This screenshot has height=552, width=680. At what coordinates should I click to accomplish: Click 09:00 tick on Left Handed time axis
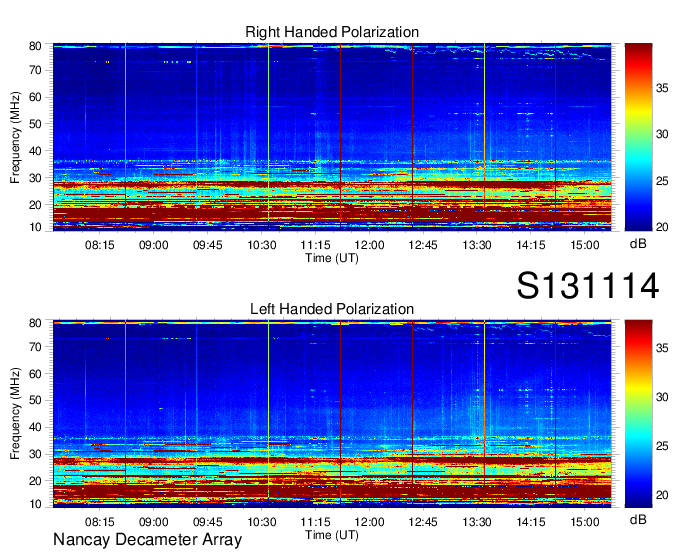coord(154,522)
